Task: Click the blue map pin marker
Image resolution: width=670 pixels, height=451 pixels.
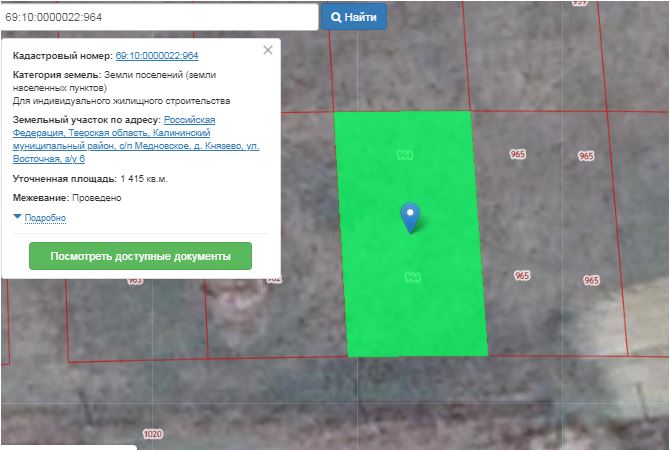Action: pos(410,215)
